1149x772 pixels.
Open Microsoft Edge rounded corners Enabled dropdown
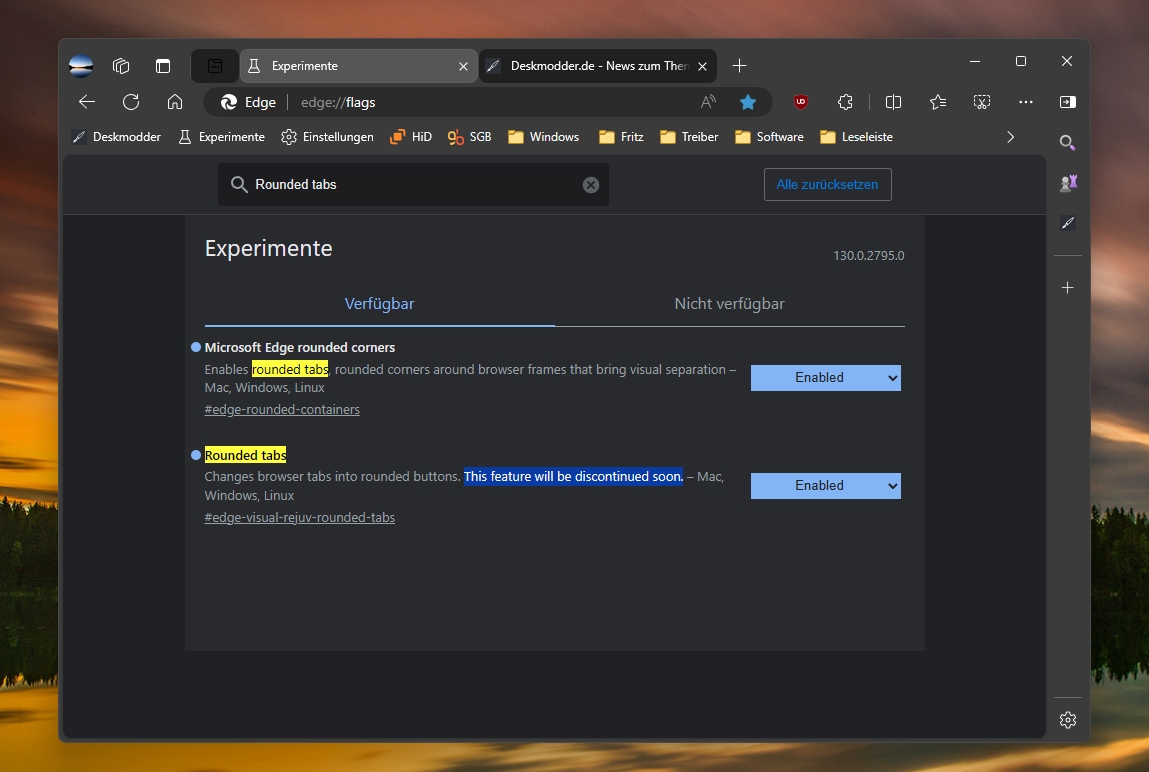pos(826,378)
